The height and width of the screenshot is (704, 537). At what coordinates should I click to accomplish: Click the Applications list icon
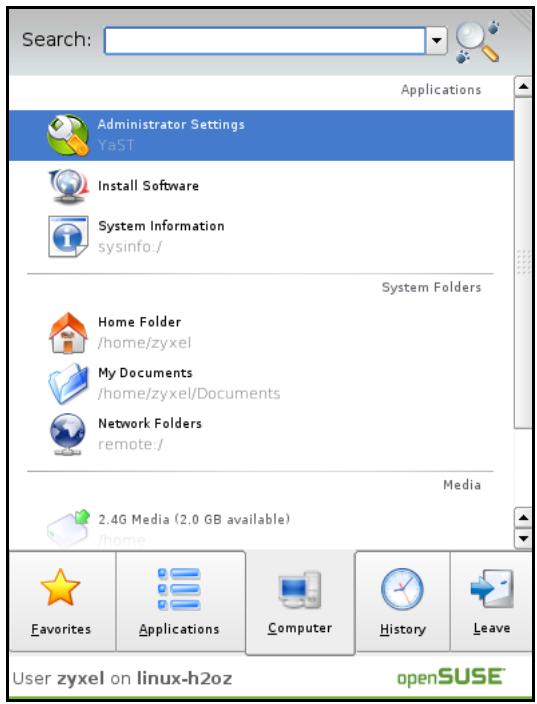point(179,589)
